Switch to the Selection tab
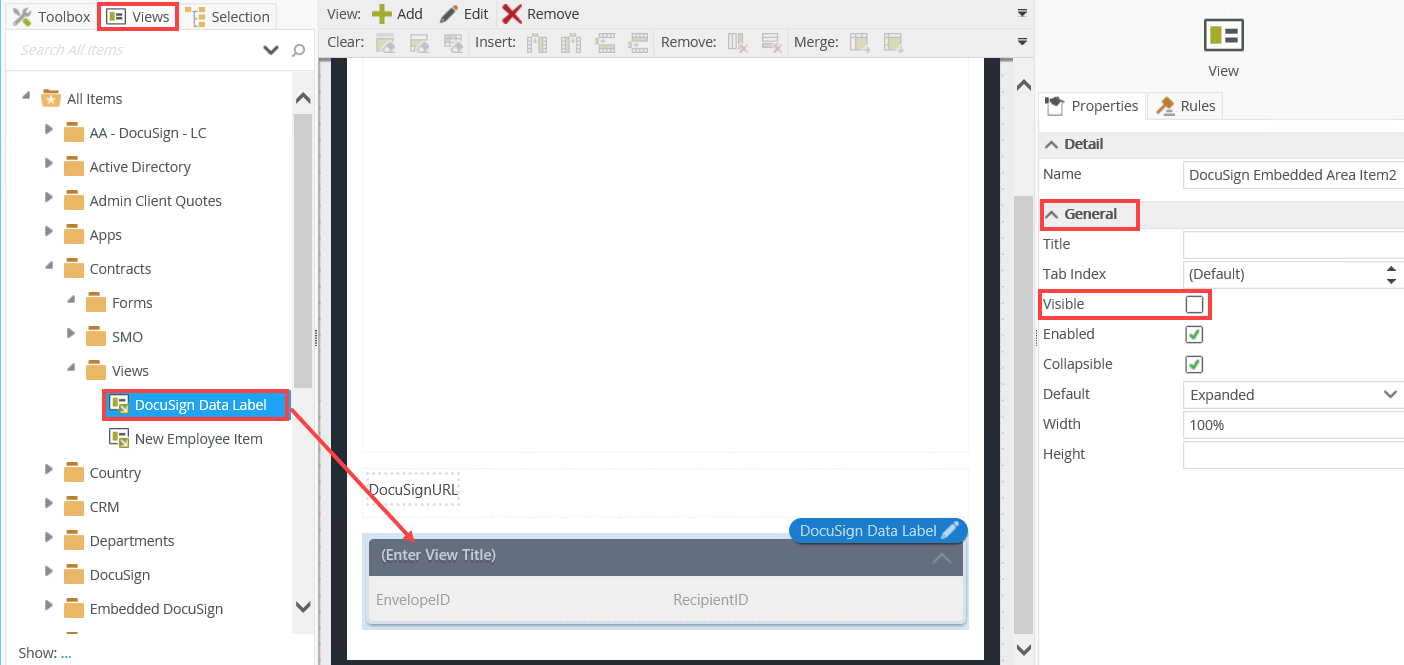1404x665 pixels. tap(229, 16)
